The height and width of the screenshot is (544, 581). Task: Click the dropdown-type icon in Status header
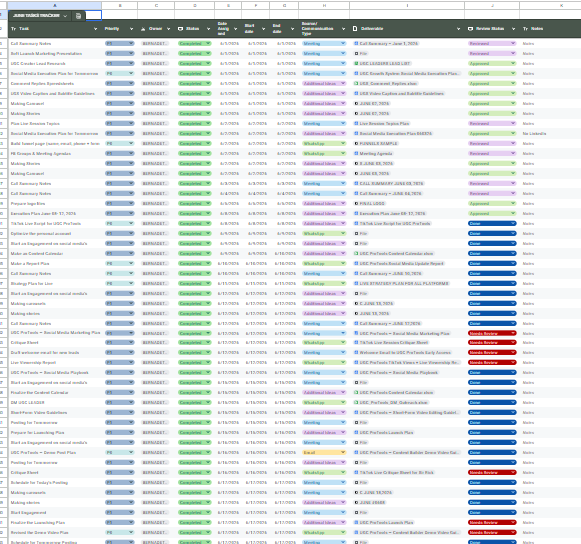(180, 29)
